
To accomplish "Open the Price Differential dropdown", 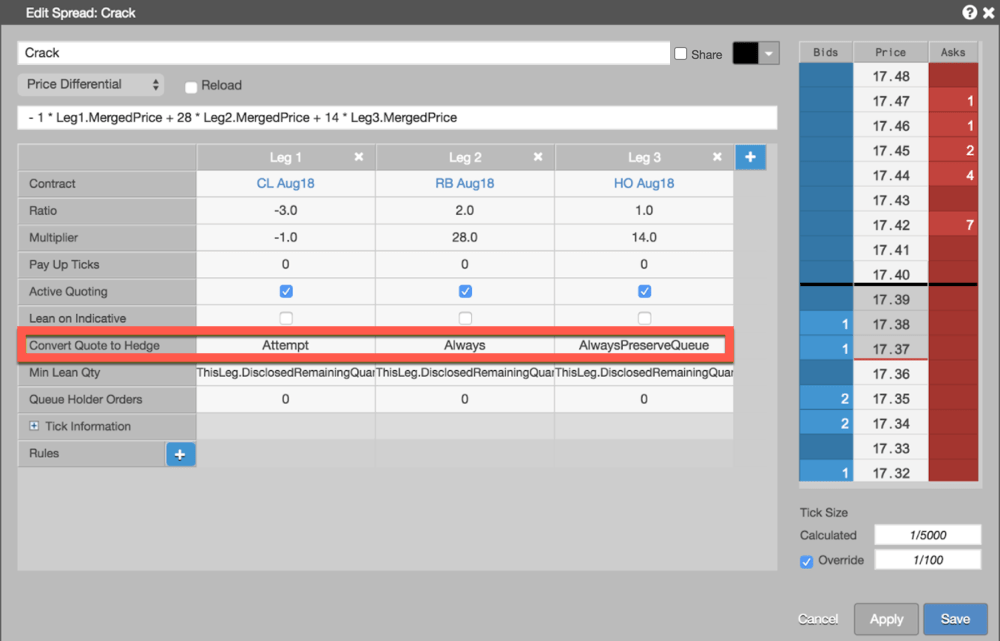I will point(91,85).
